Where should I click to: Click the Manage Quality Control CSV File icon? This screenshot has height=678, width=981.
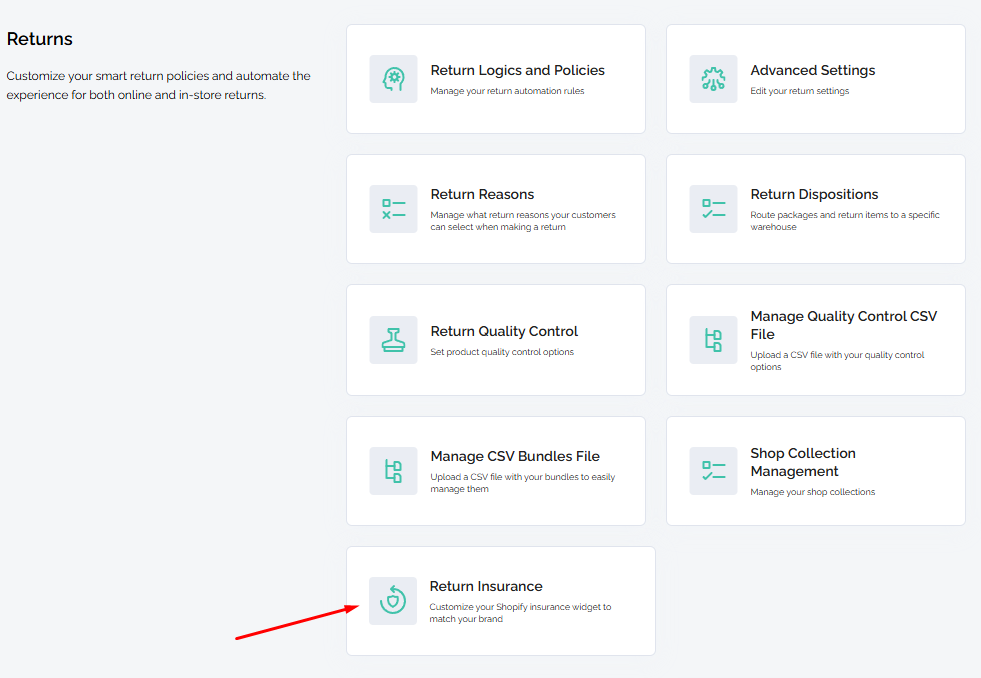coord(713,340)
